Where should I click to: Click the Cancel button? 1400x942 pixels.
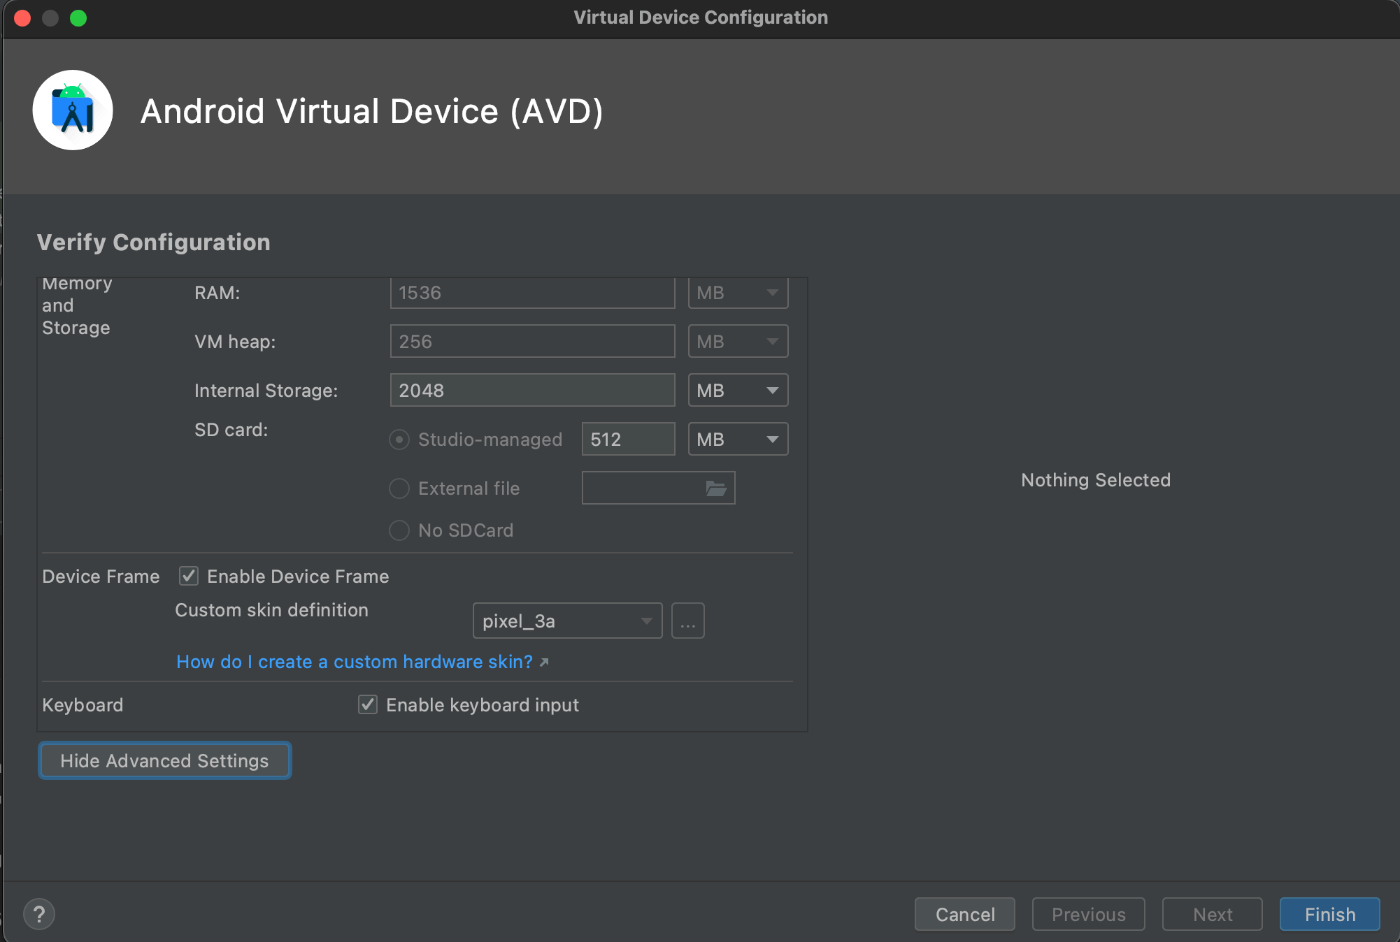pos(965,914)
